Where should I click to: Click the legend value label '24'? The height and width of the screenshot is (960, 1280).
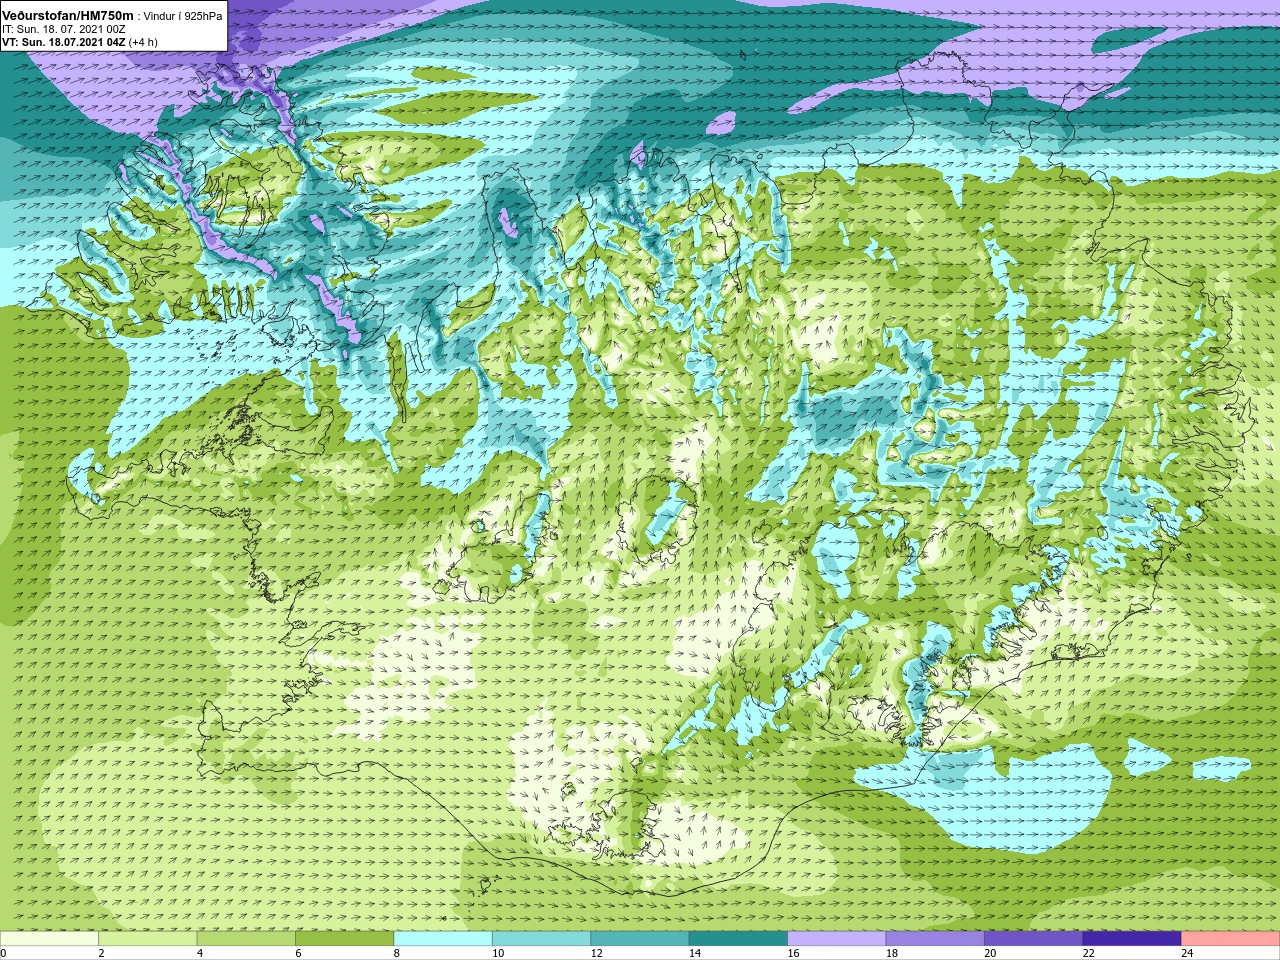(x=1188, y=953)
